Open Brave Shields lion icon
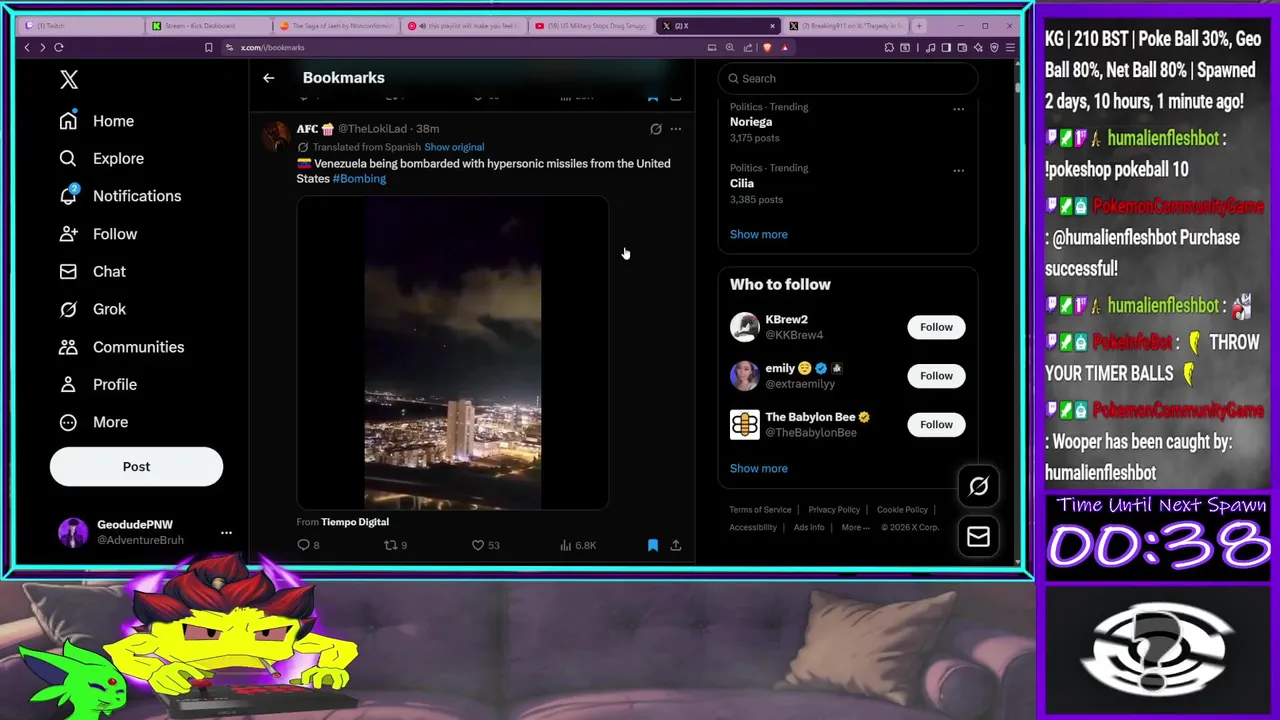The image size is (1280, 720). [x=767, y=47]
